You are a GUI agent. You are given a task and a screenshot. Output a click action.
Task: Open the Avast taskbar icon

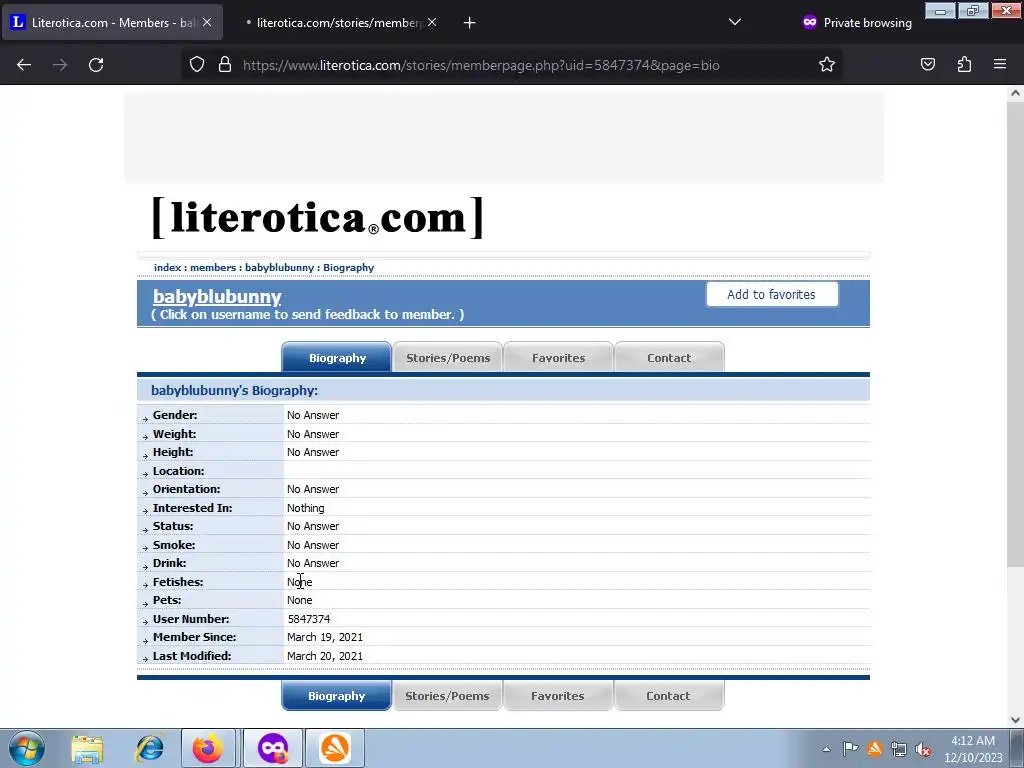pos(335,748)
